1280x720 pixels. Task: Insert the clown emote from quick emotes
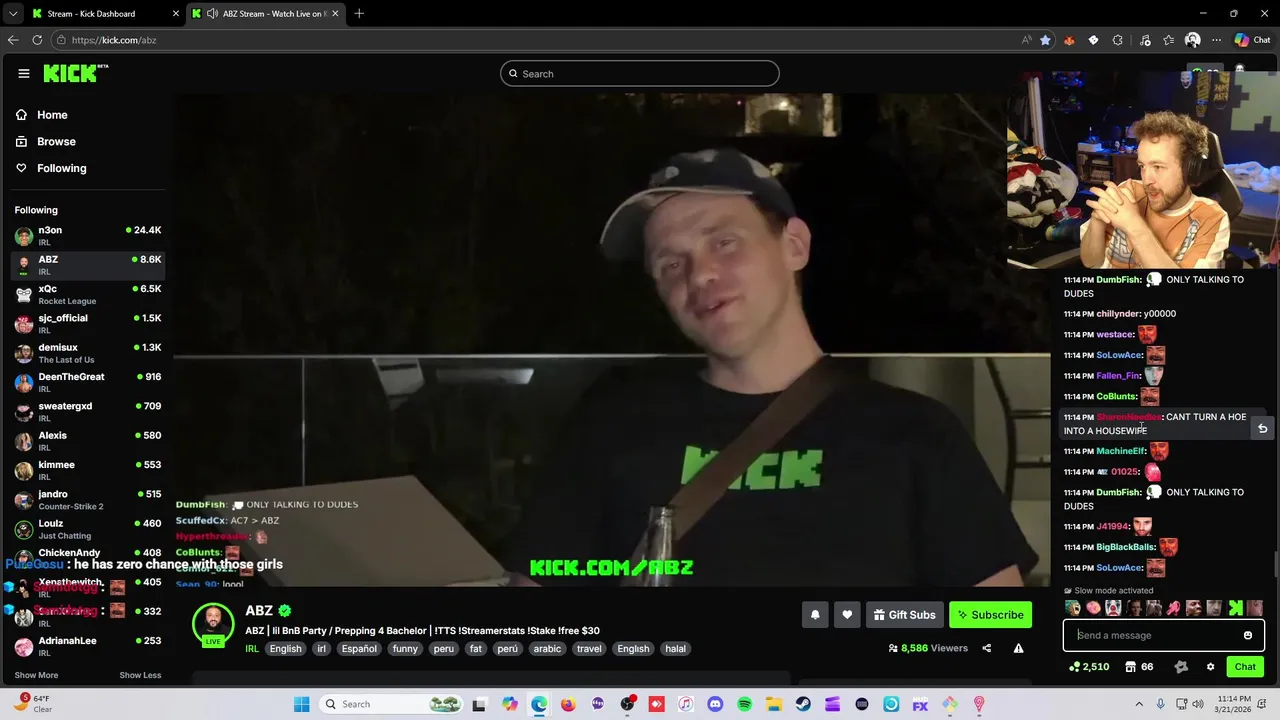tap(1113, 608)
